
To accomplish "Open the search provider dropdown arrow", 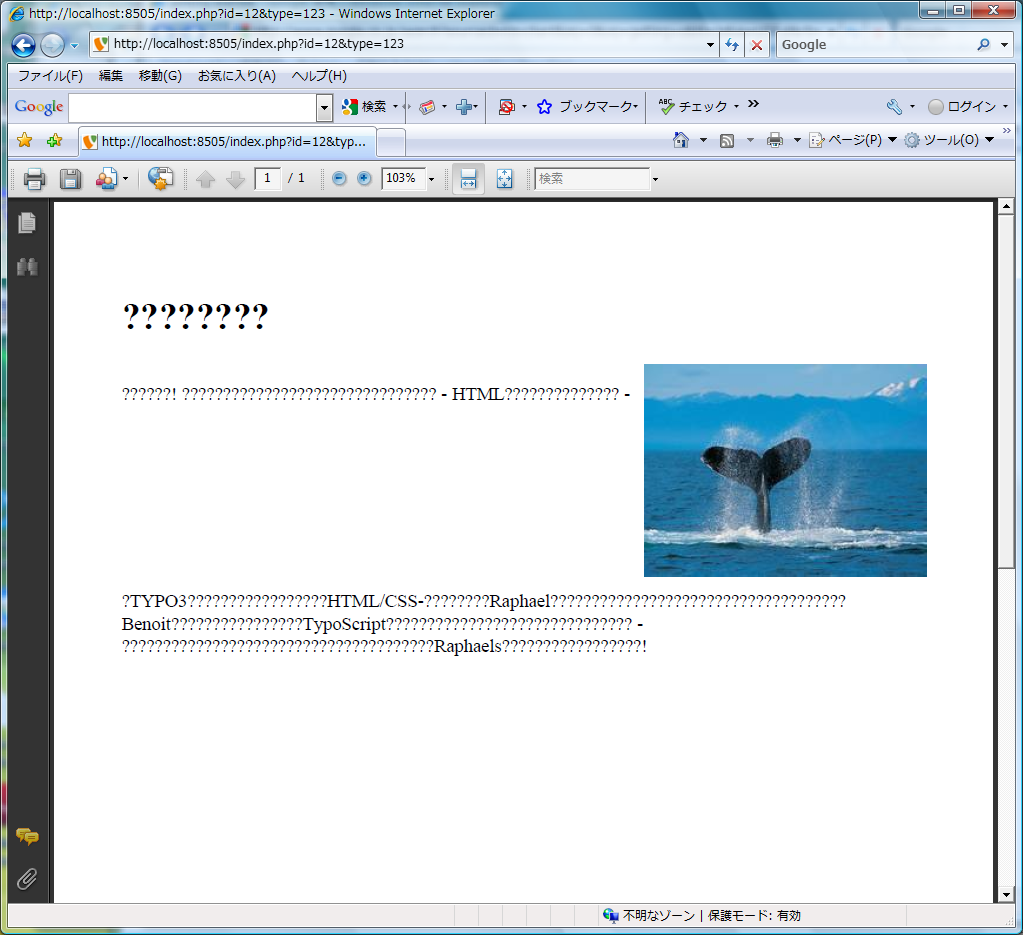I will click(x=1004, y=44).
